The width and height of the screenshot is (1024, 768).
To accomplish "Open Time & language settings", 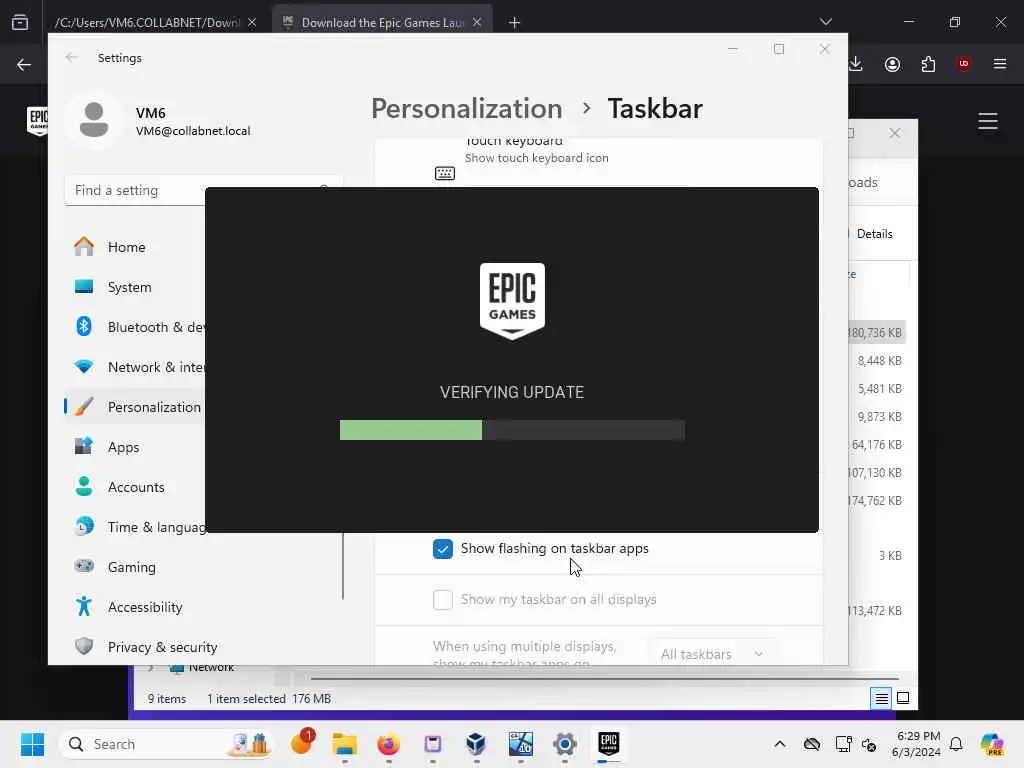I will [134, 527].
